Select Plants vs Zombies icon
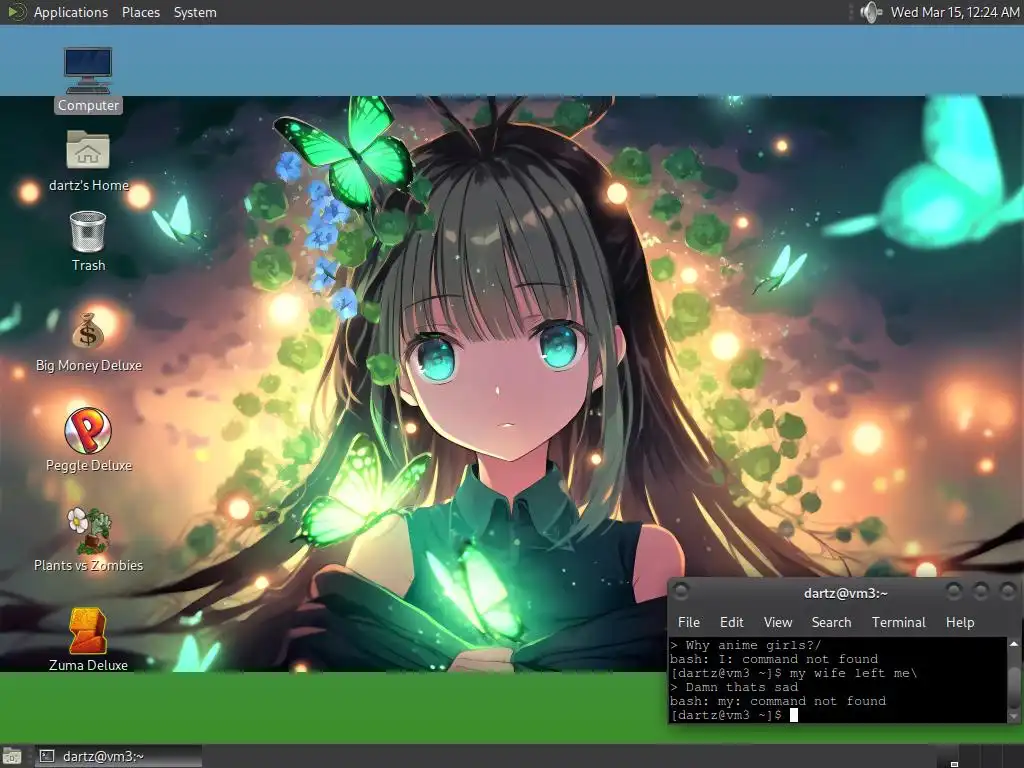The height and width of the screenshot is (768, 1024). [x=88, y=530]
